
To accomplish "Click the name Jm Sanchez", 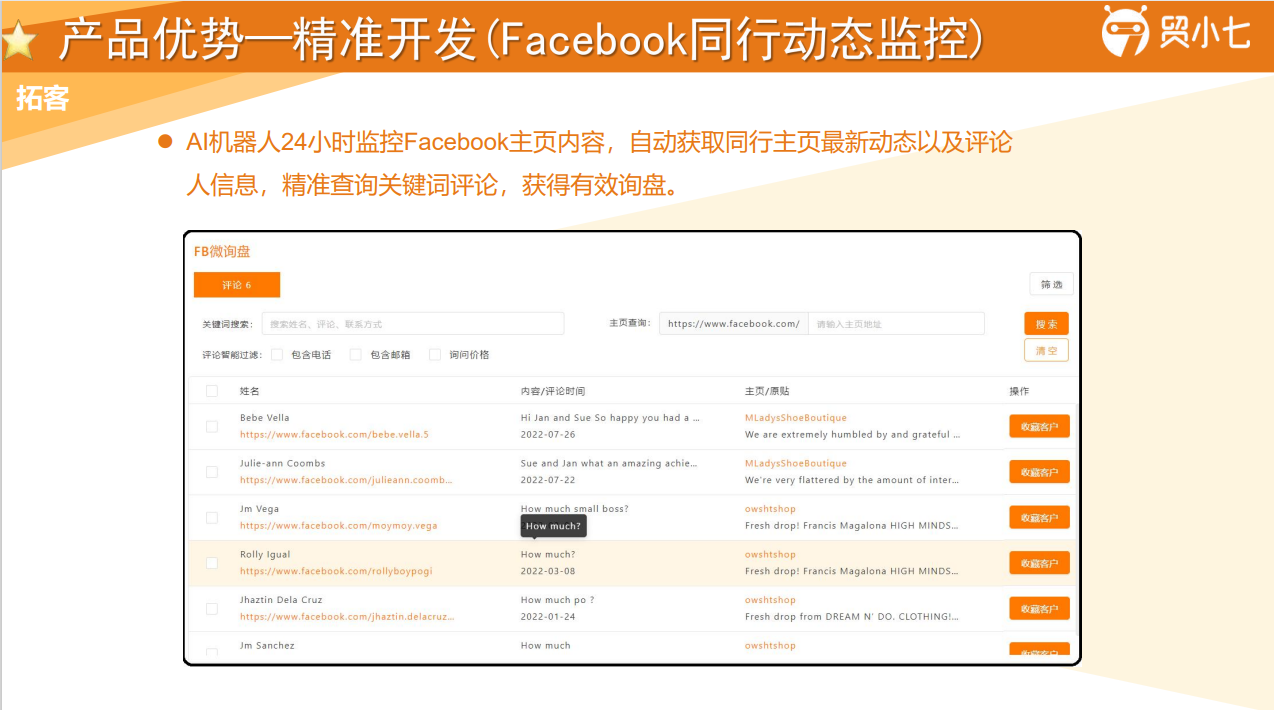I will (x=267, y=646).
